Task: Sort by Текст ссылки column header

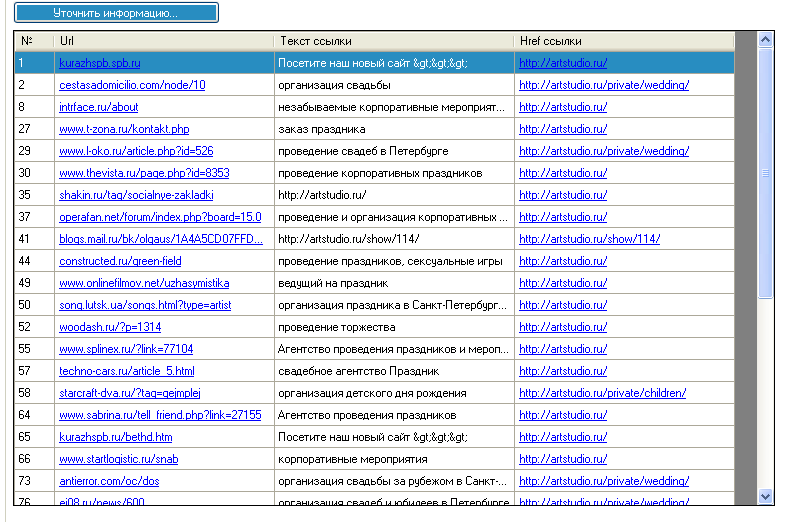Action: [394, 41]
